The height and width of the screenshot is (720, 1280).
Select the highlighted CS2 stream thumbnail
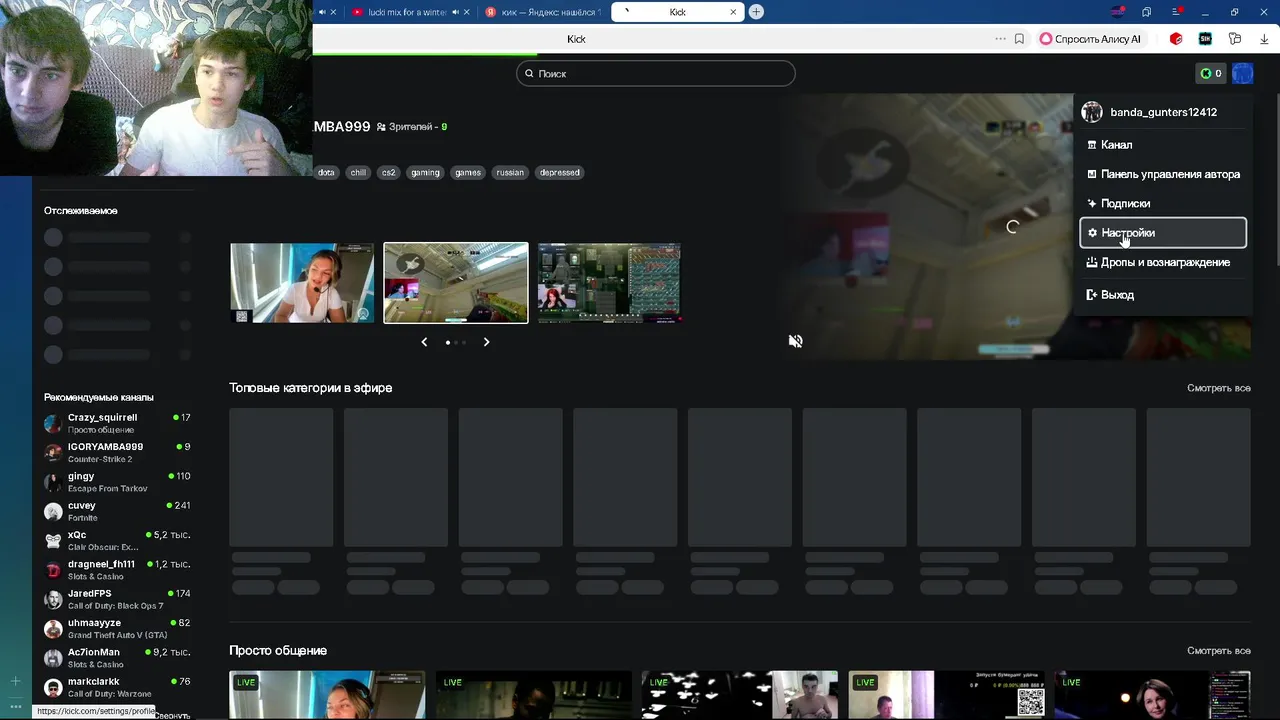tap(456, 283)
